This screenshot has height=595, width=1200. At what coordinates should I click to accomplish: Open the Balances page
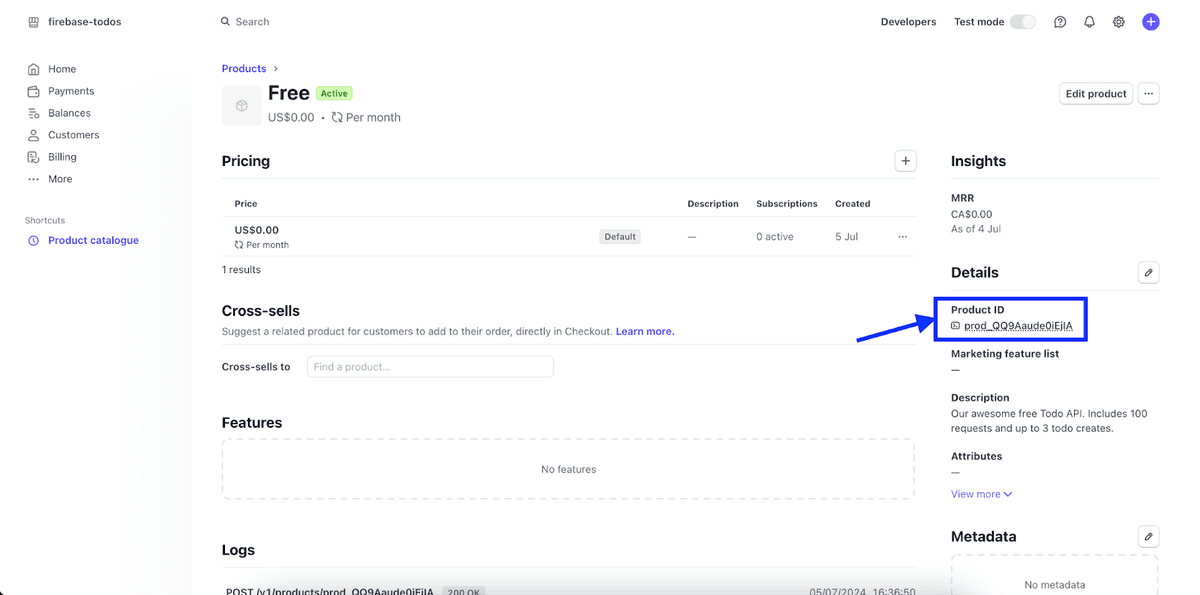[x=68, y=112]
